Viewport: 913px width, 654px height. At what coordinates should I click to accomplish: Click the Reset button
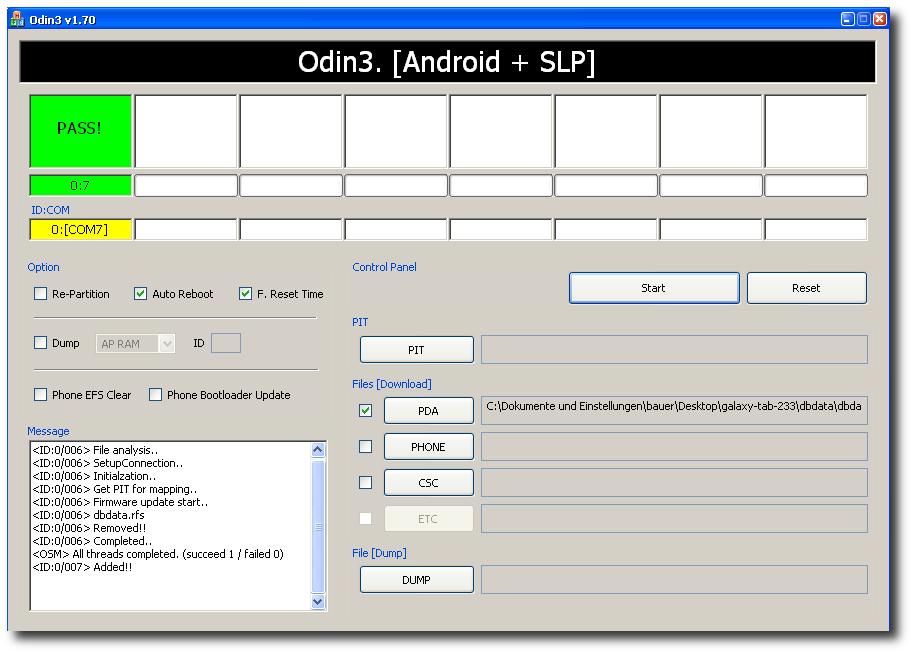click(x=806, y=288)
